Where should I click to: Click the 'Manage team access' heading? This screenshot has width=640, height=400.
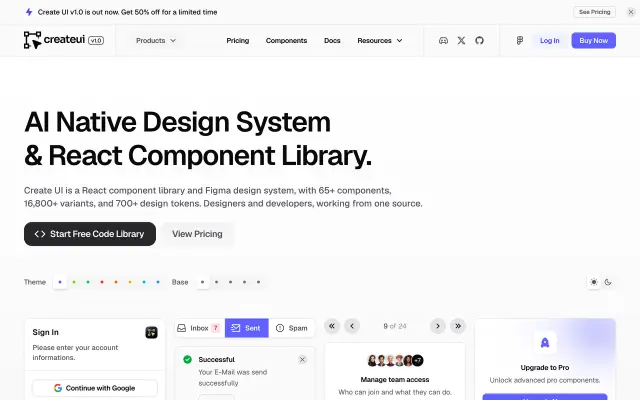click(x=395, y=380)
